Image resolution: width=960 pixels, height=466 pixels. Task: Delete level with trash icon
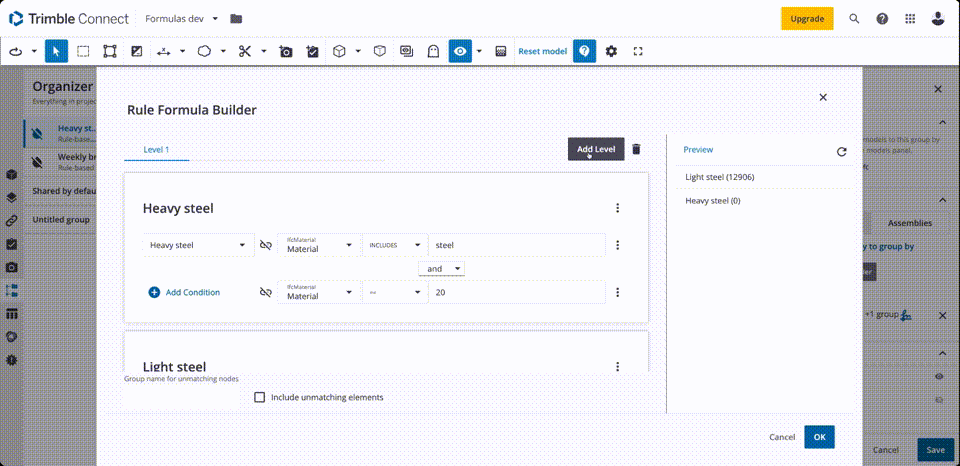coord(636,149)
